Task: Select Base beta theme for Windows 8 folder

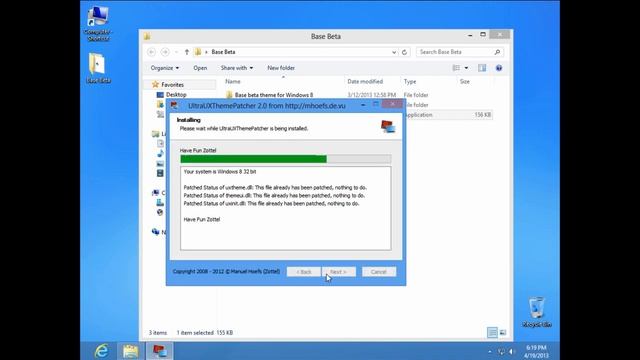Action: coord(273,95)
